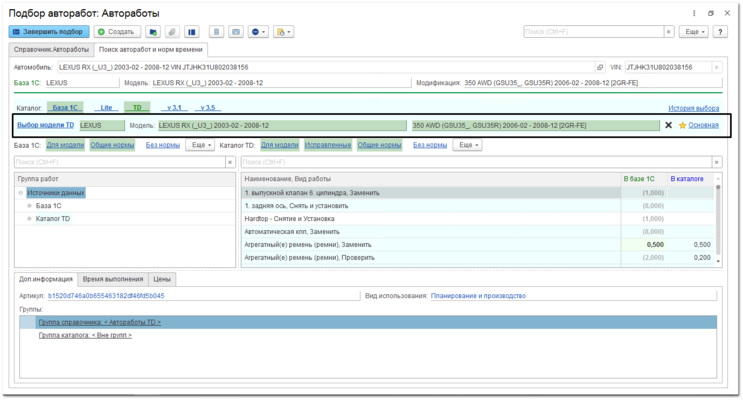This screenshot has width=743, height=400.
Task: Click create new folder group icon
Action: coord(153,32)
